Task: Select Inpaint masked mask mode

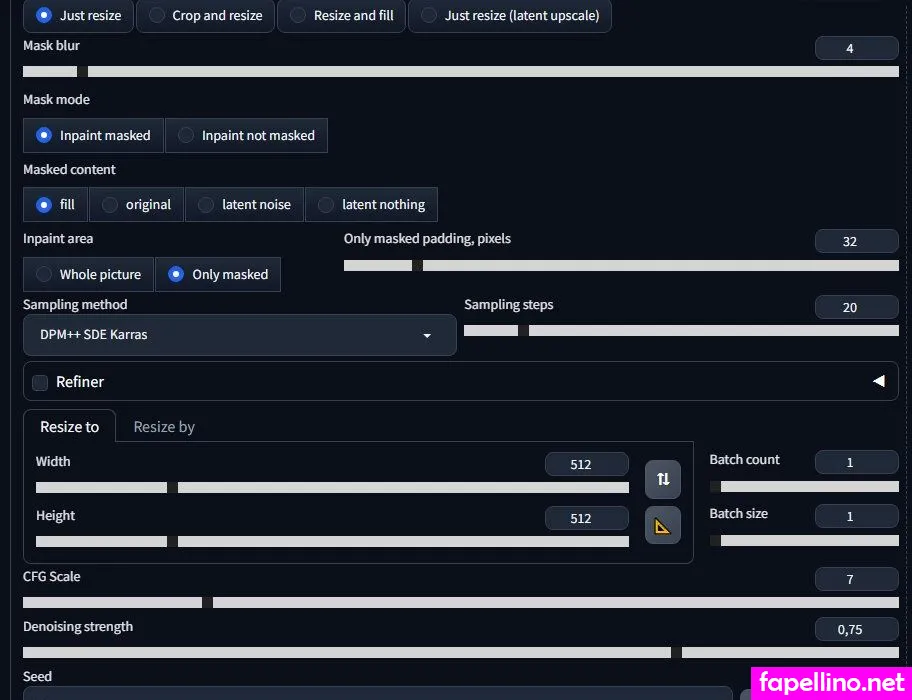Action: coord(93,135)
